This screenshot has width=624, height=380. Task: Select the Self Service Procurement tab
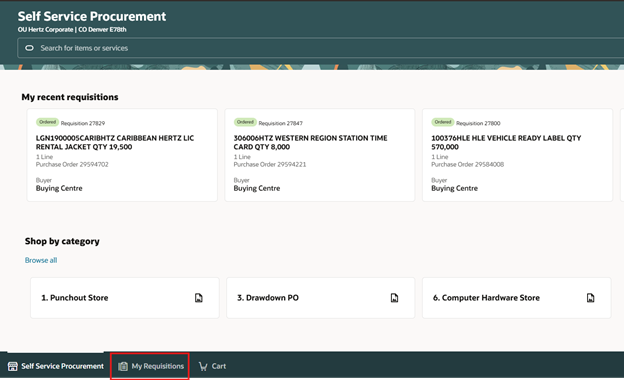coord(55,366)
